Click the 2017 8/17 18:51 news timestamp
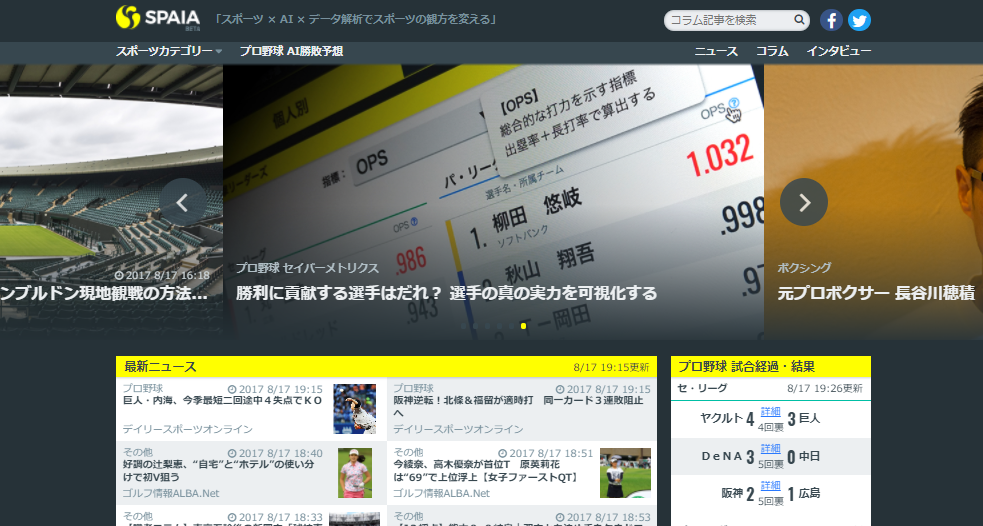The image size is (983, 526). point(545,453)
